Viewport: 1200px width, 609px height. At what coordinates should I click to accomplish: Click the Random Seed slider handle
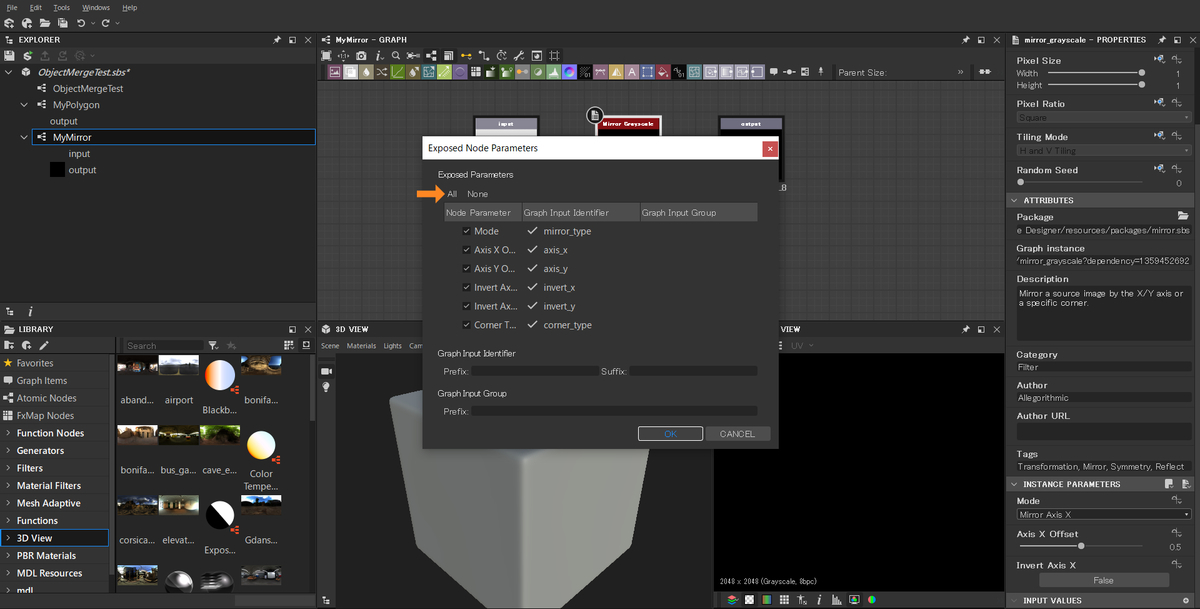[1020, 182]
